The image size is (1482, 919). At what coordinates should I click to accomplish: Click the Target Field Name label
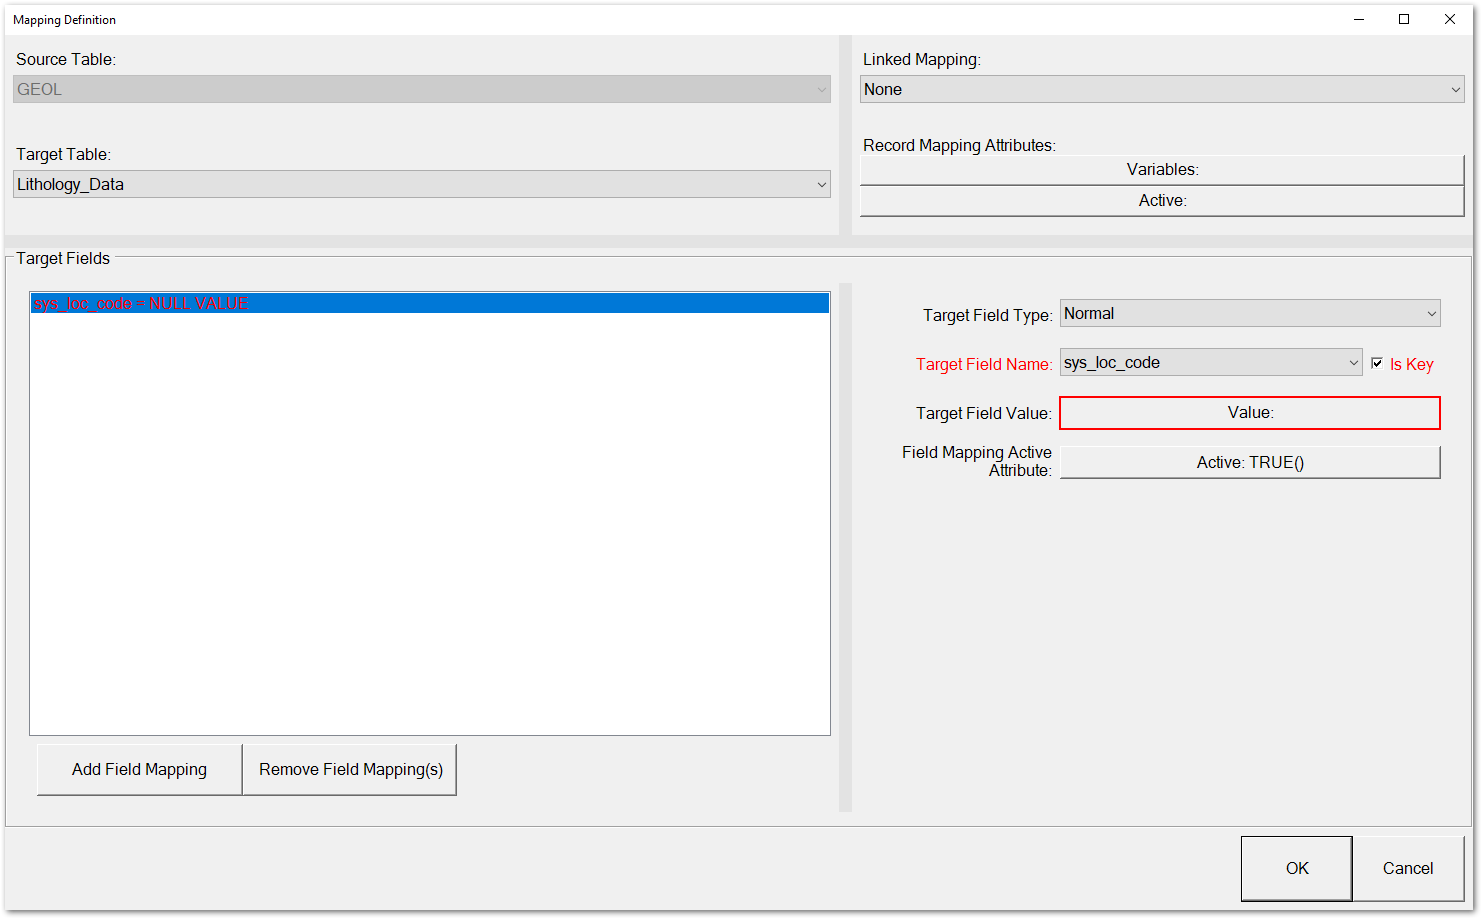tap(984, 364)
